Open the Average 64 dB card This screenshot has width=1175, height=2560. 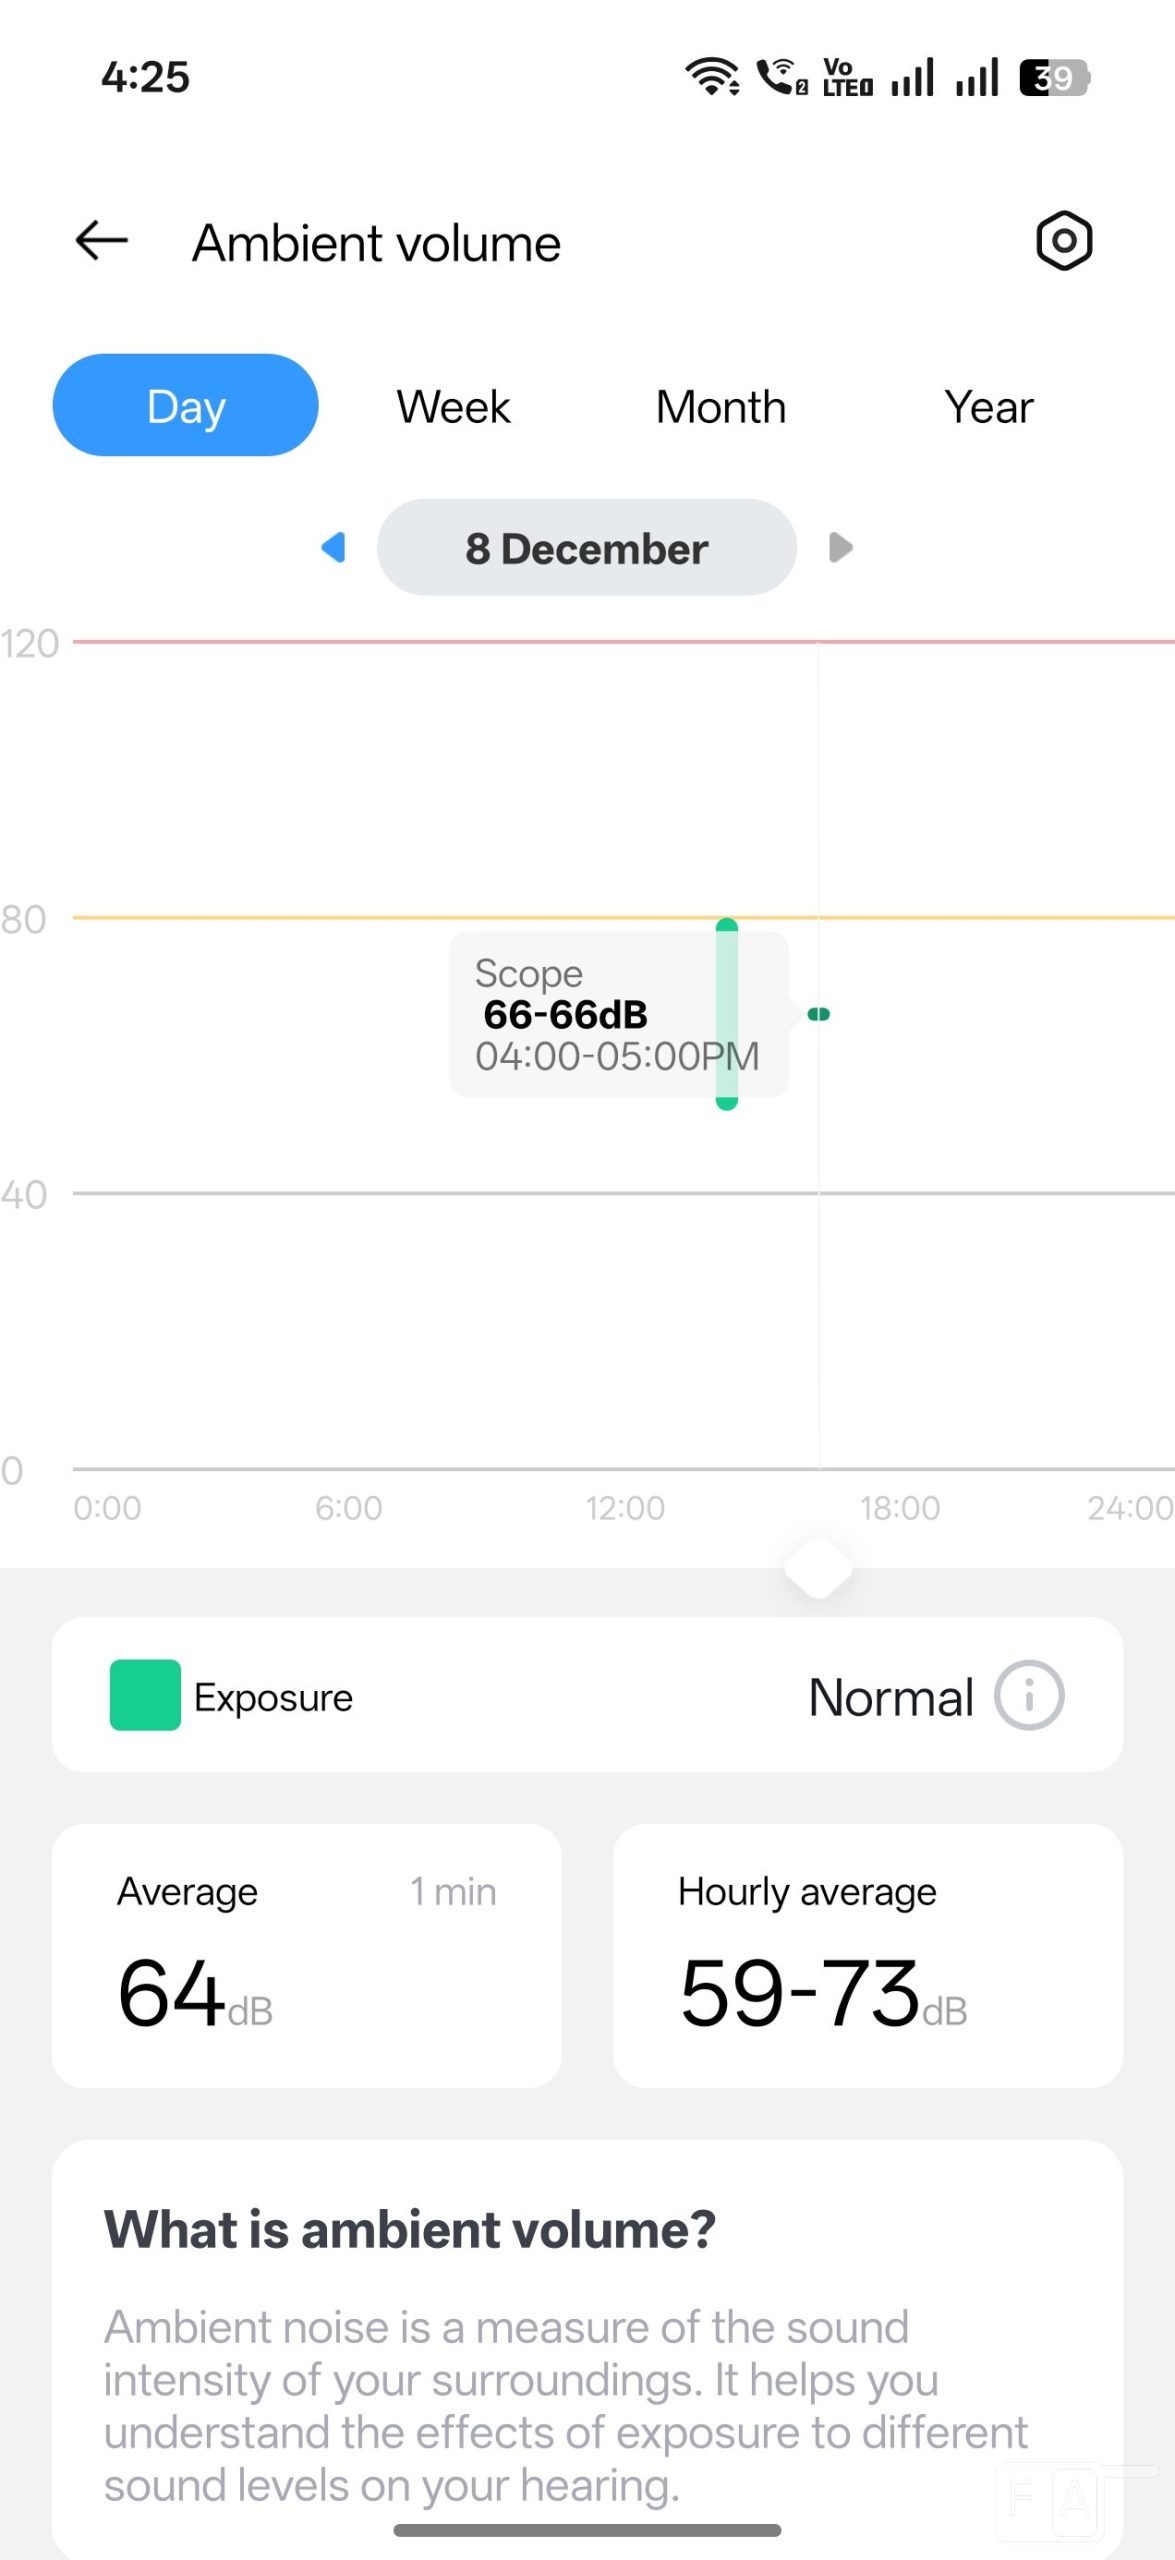pyautogui.click(x=306, y=1955)
